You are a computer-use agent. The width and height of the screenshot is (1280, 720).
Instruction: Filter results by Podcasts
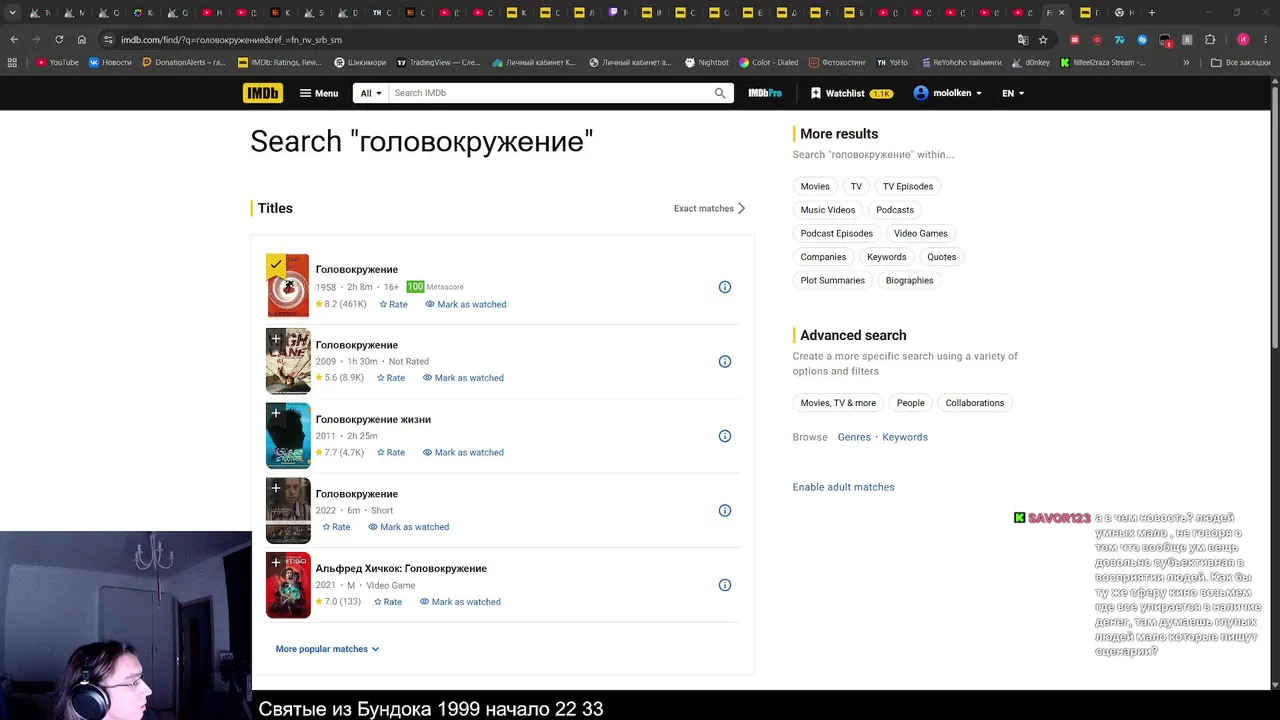[x=895, y=210]
